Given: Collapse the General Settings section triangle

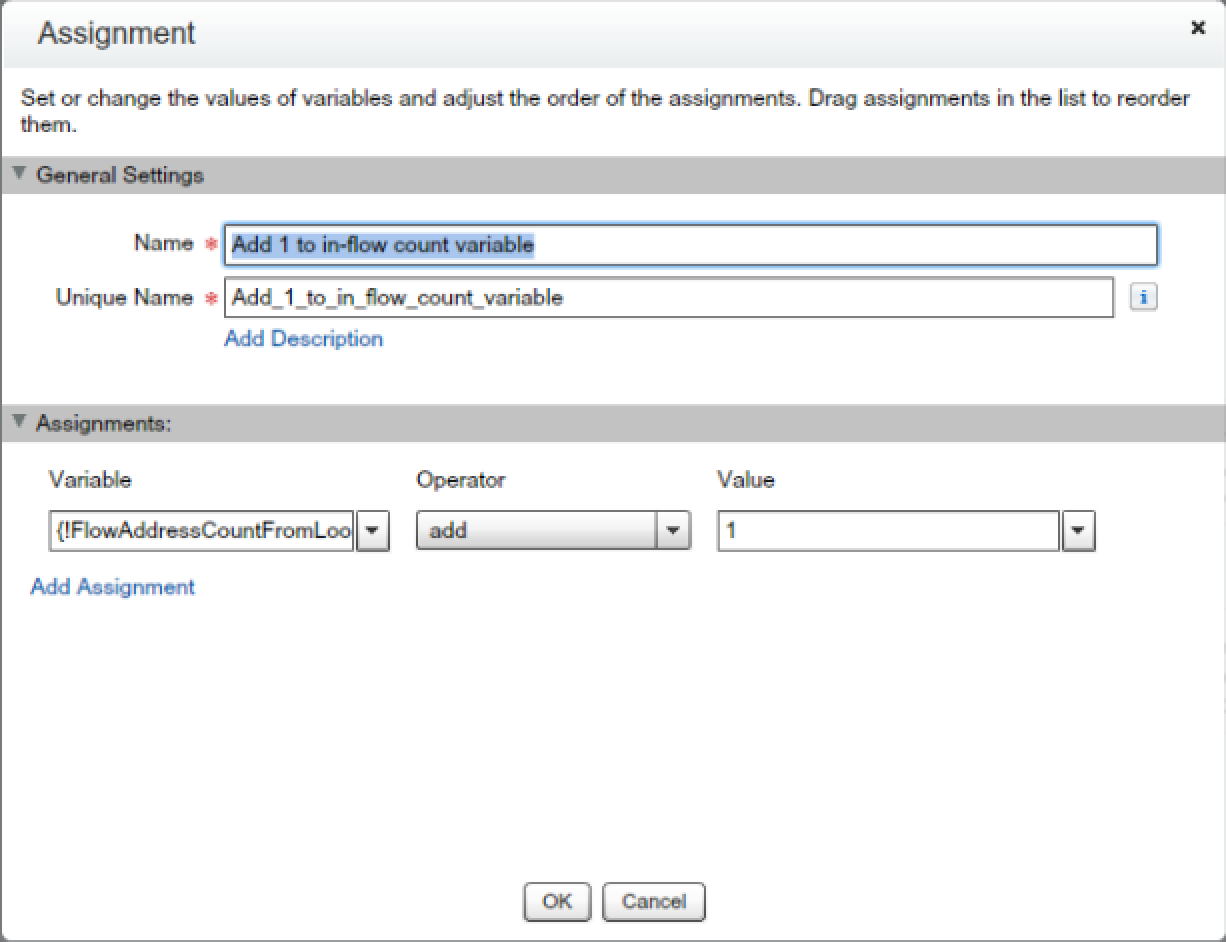Looking at the screenshot, I should (17, 171).
